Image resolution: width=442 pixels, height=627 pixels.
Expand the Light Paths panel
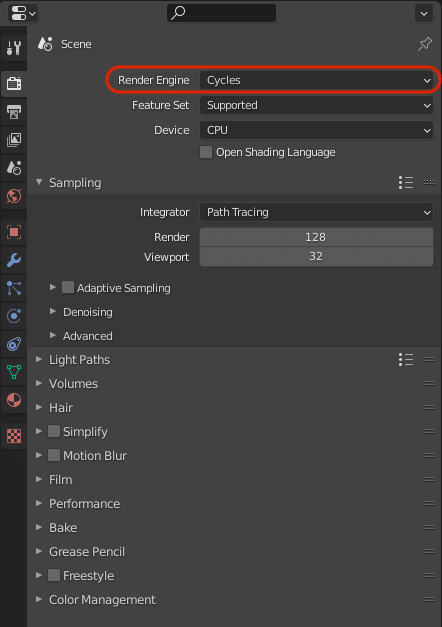click(39, 359)
